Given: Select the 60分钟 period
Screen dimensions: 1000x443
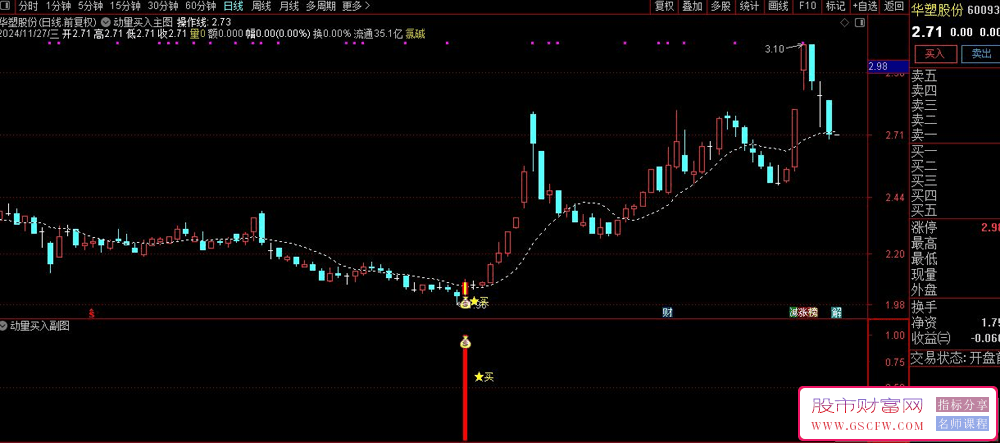Looking at the screenshot, I should pos(201,6).
